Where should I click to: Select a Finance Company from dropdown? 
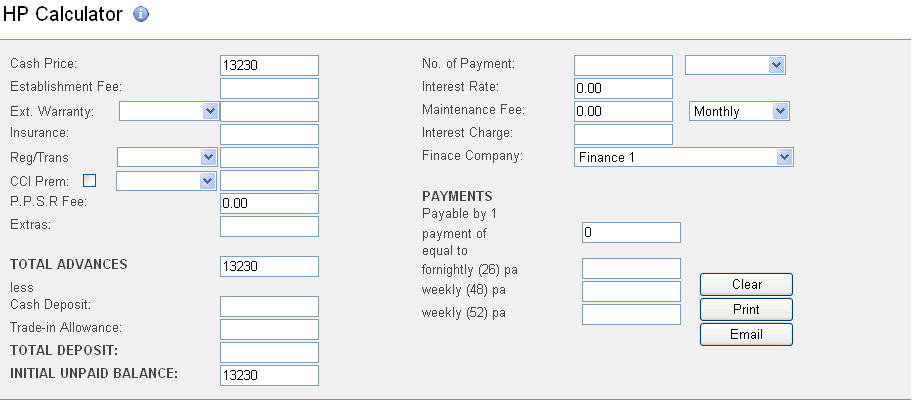click(684, 157)
